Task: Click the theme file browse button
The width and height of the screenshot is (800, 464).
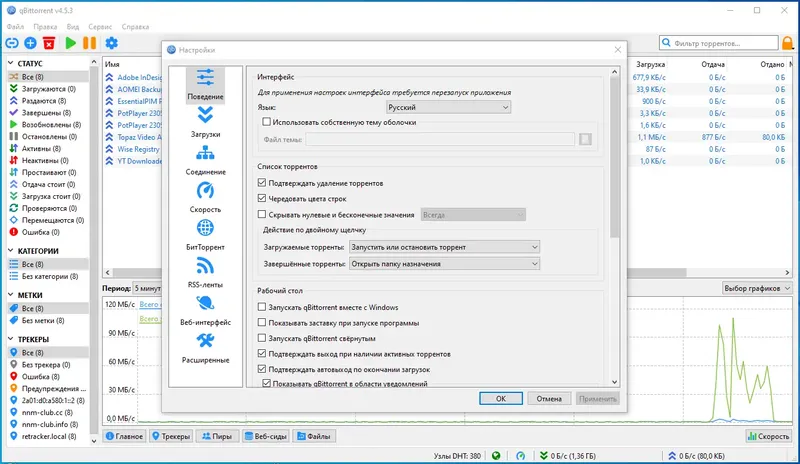Action: (x=585, y=139)
